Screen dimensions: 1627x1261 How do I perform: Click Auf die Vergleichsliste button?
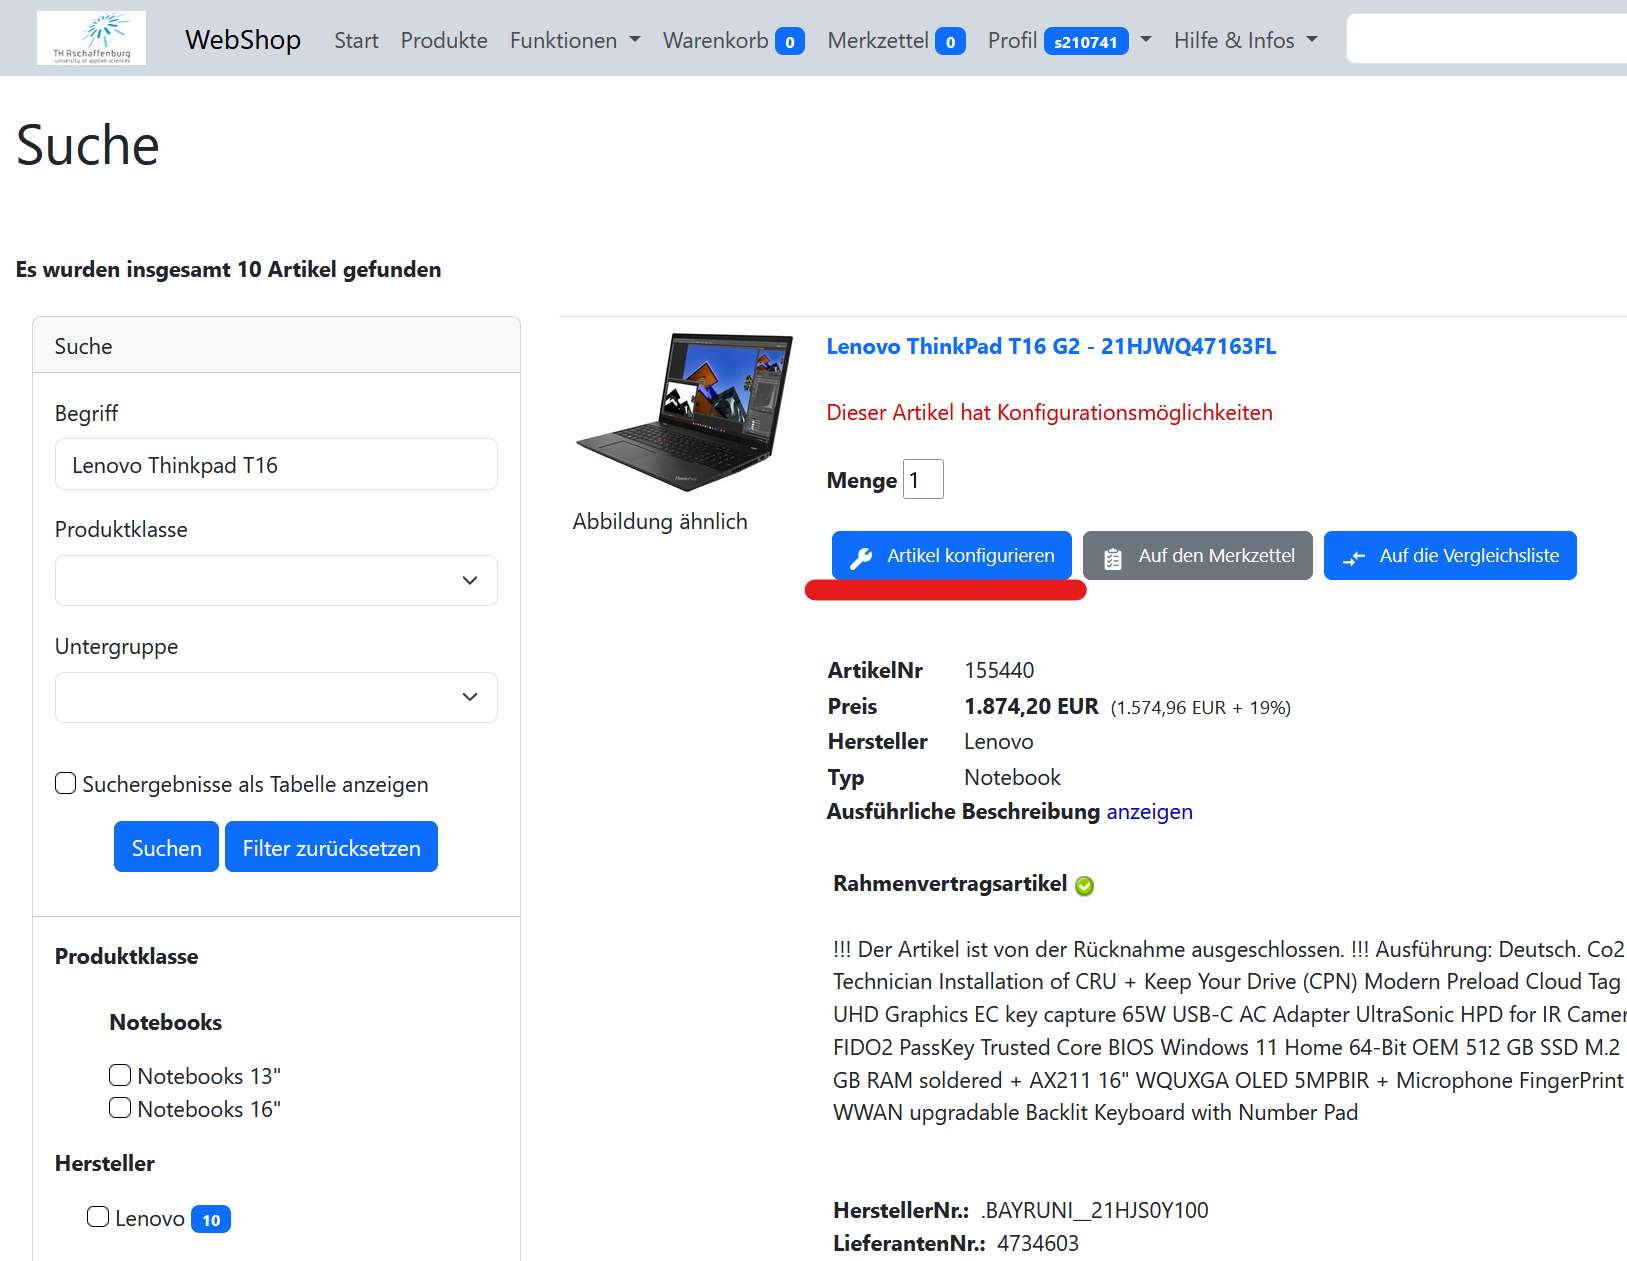coord(1450,555)
